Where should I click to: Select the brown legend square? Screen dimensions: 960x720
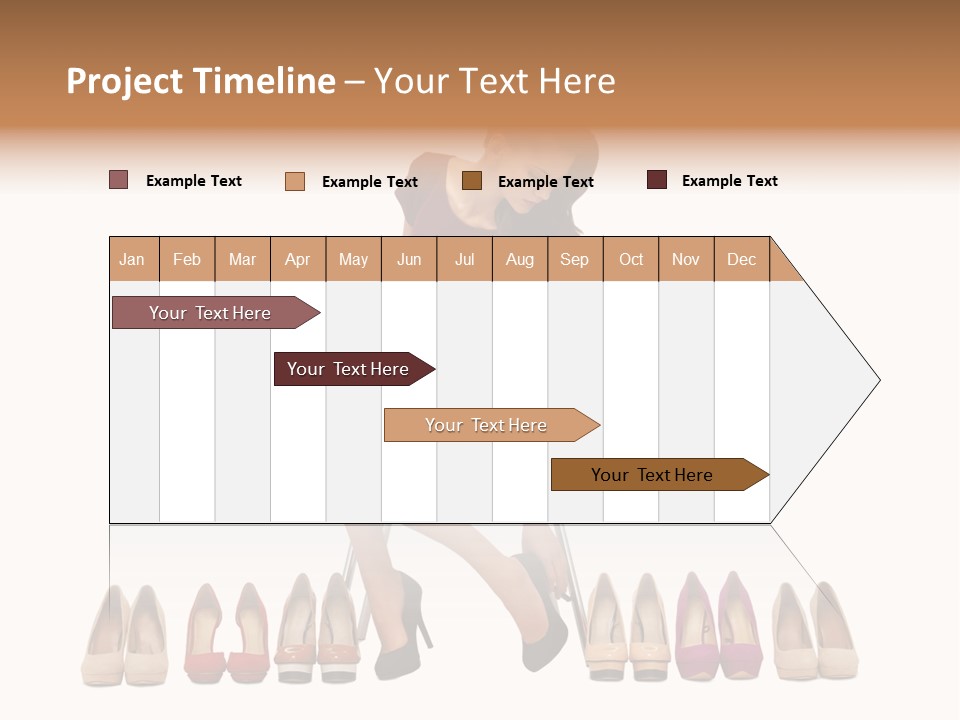[470, 180]
